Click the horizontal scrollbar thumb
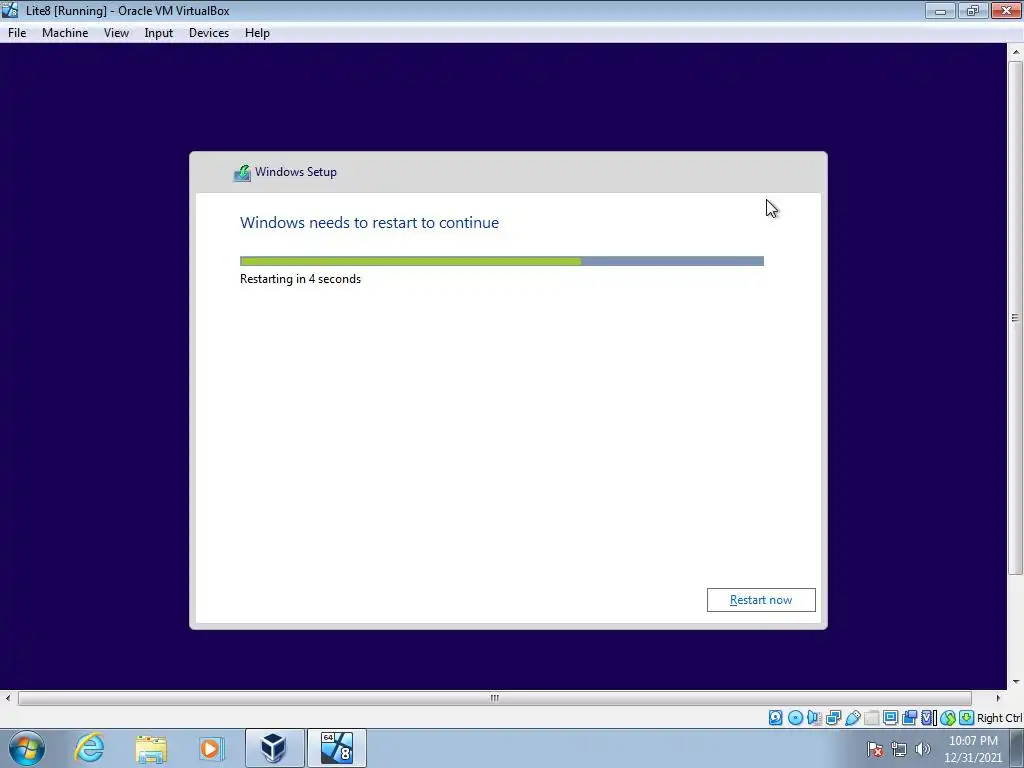The image size is (1024, 768). tap(494, 698)
